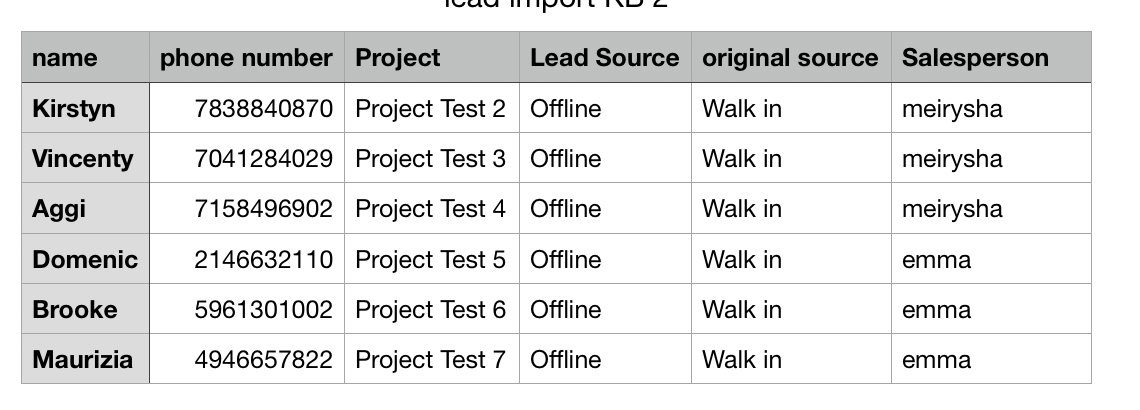Click the 'Project Test 3' cell
1140x410 pixels.
431,158
